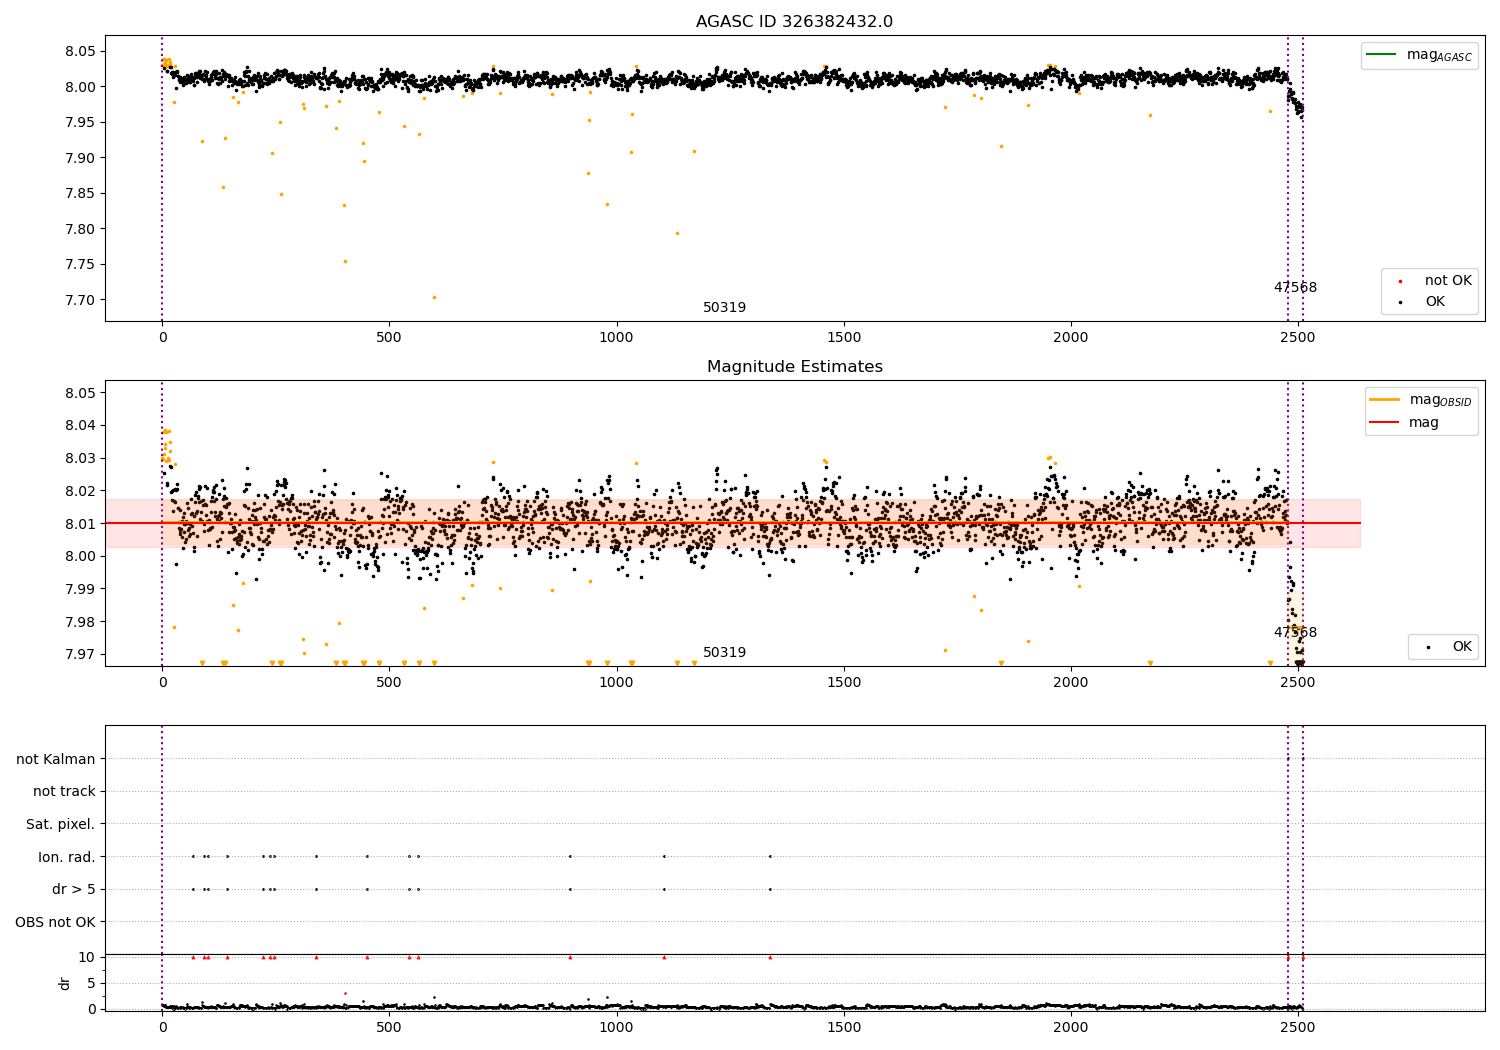The image size is (1500, 1050).
Task: Click the '47568' annotation in Magnitude Estimates plot
Action: (x=1295, y=633)
